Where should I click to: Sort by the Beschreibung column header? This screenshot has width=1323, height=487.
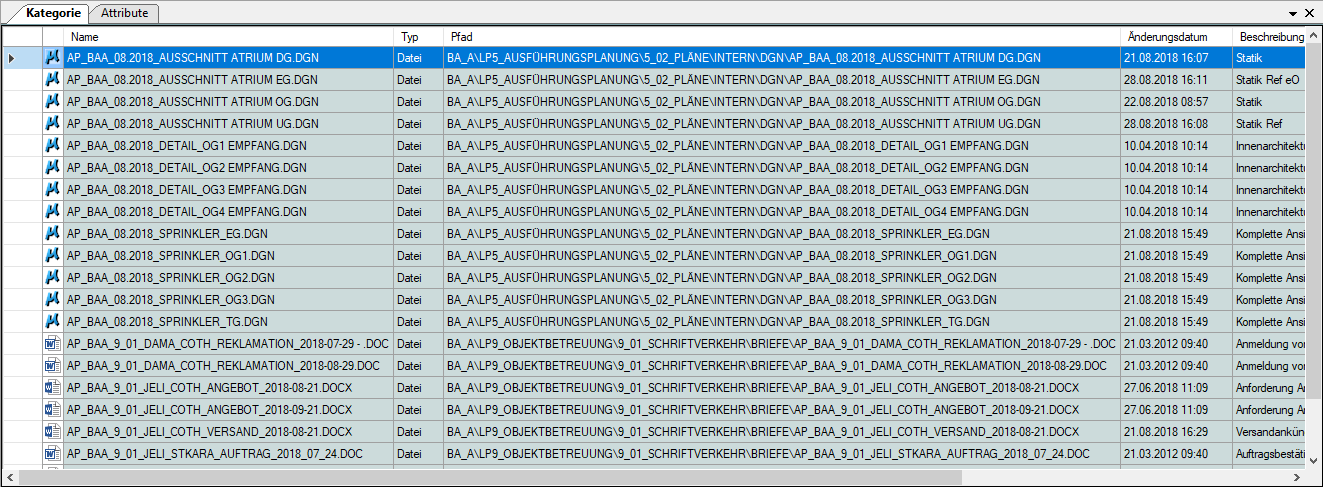pos(1268,37)
